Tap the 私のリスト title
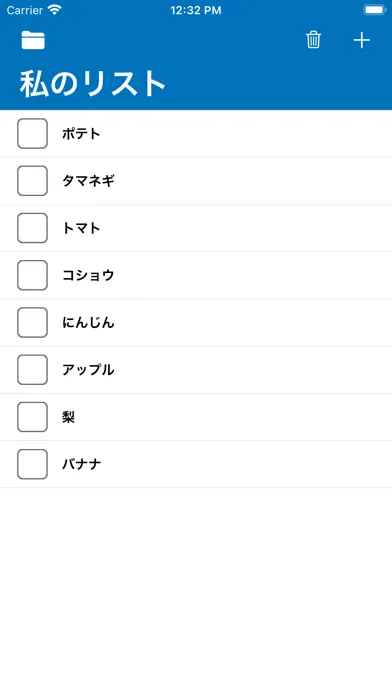The height and width of the screenshot is (696, 392). pyautogui.click(x=92, y=83)
